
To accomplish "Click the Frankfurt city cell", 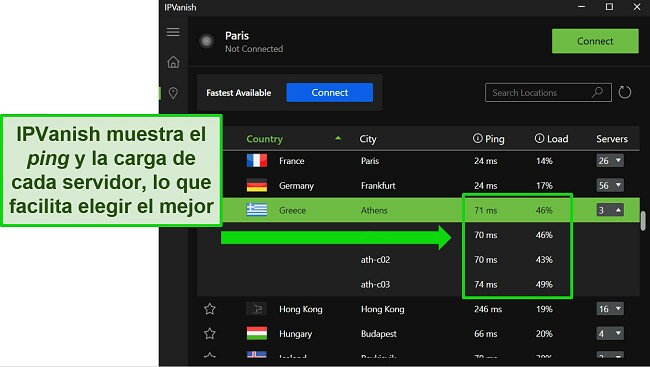I will [378, 186].
